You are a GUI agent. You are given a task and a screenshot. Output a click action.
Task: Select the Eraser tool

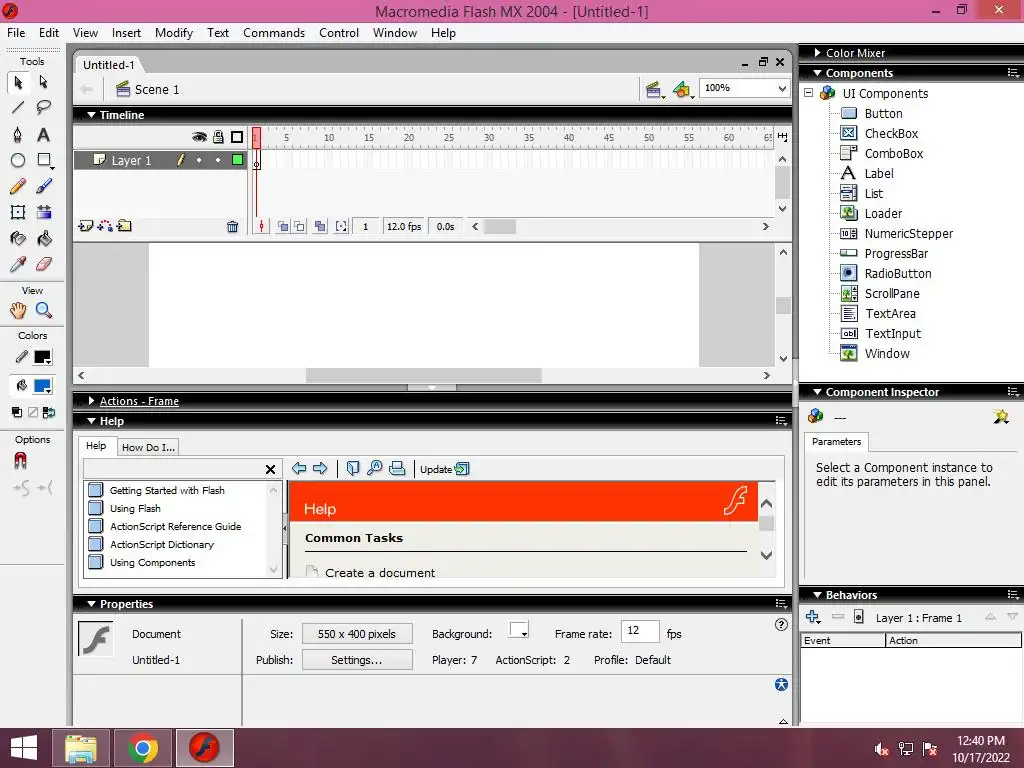[44, 264]
